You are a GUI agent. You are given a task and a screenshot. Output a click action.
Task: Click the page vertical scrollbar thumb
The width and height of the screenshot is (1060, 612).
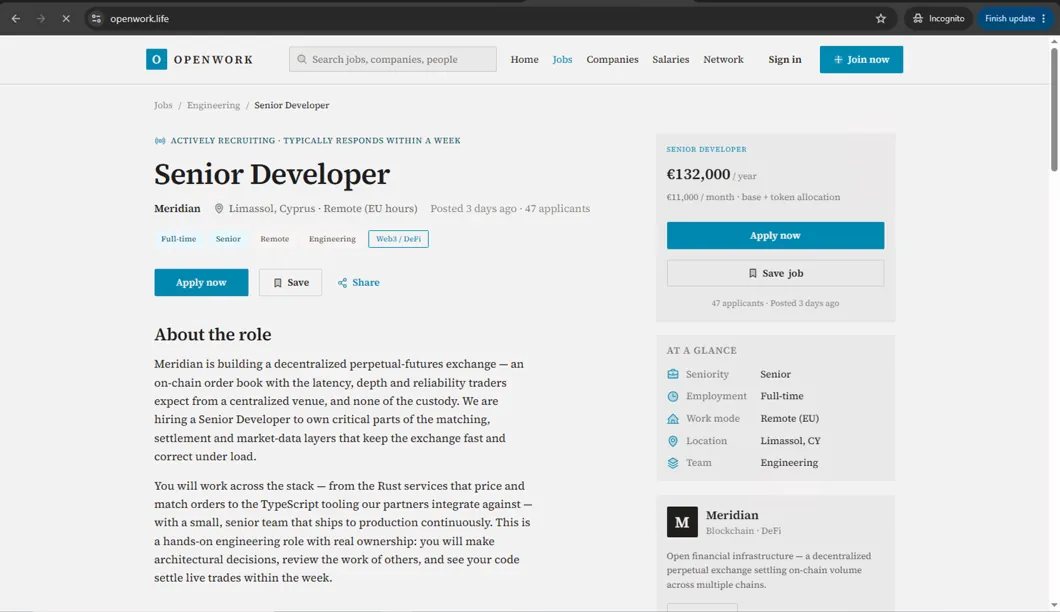point(1054,110)
